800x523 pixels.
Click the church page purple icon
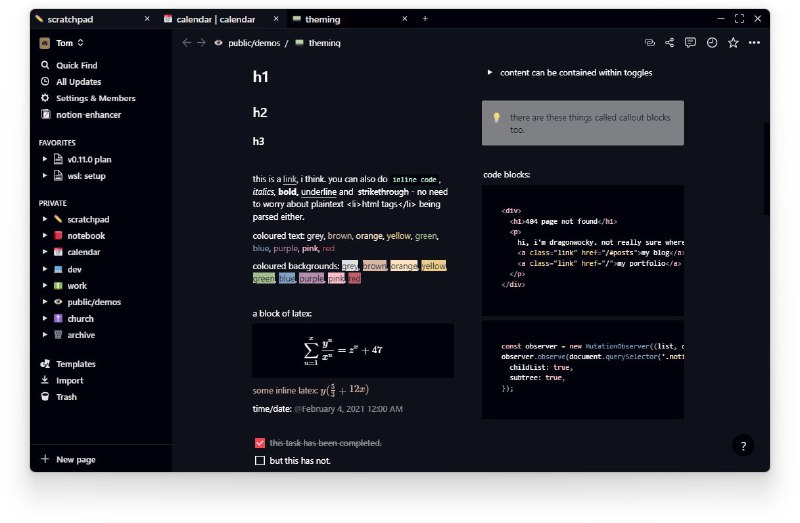point(58,318)
